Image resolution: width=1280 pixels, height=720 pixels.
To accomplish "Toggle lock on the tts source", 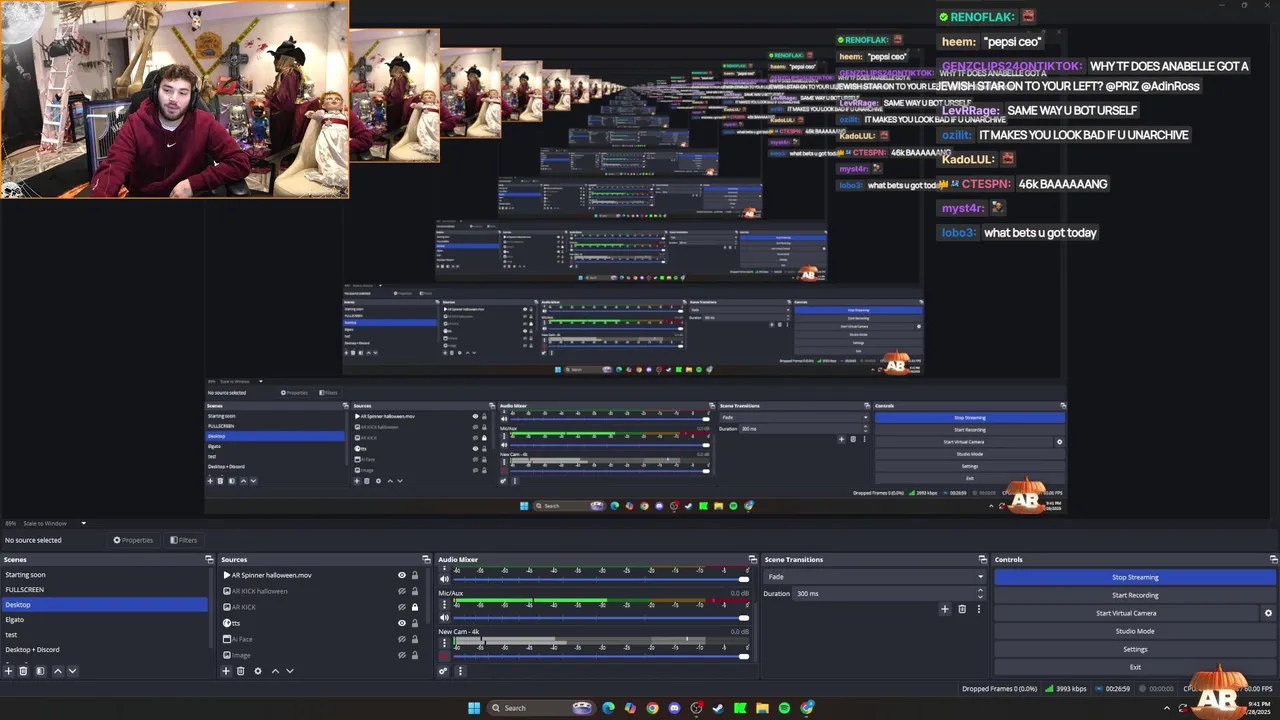I will [x=415, y=623].
